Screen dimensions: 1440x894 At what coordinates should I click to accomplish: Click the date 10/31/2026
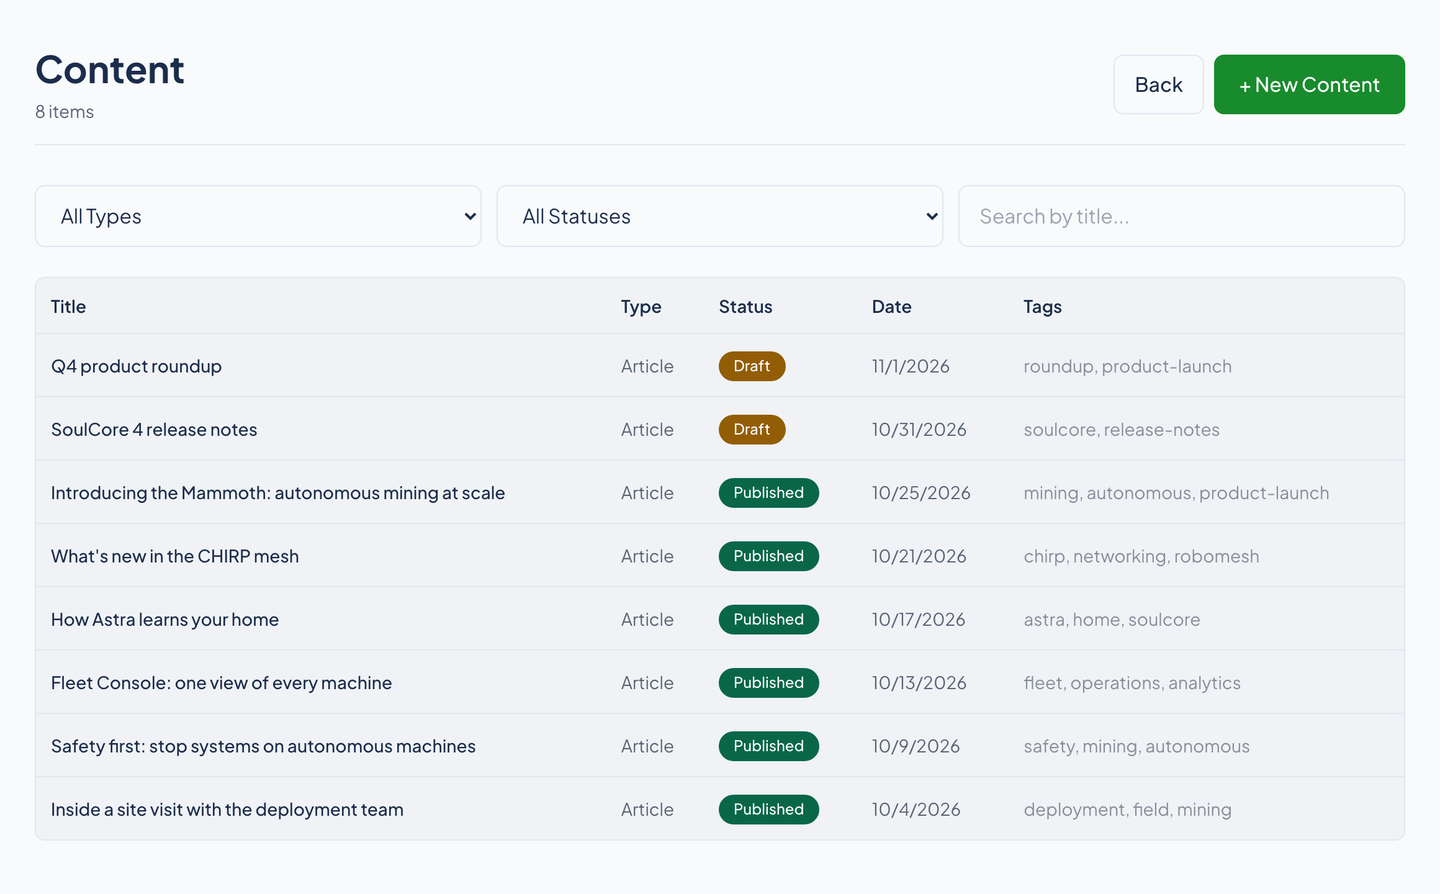(x=919, y=429)
